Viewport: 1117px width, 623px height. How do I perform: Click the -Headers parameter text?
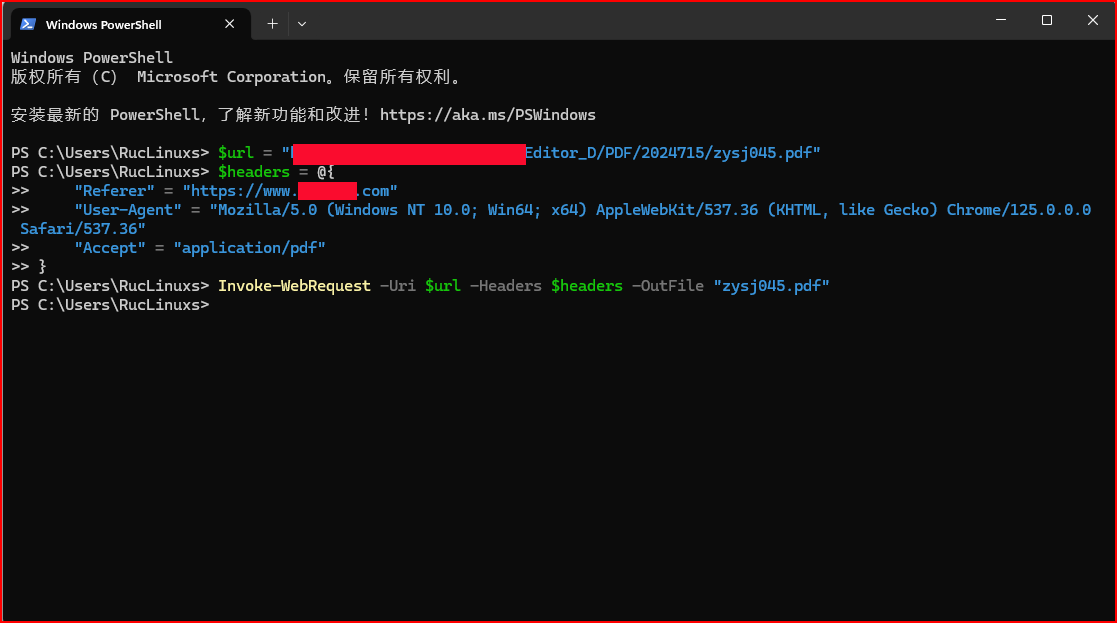[x=506, y=286]
